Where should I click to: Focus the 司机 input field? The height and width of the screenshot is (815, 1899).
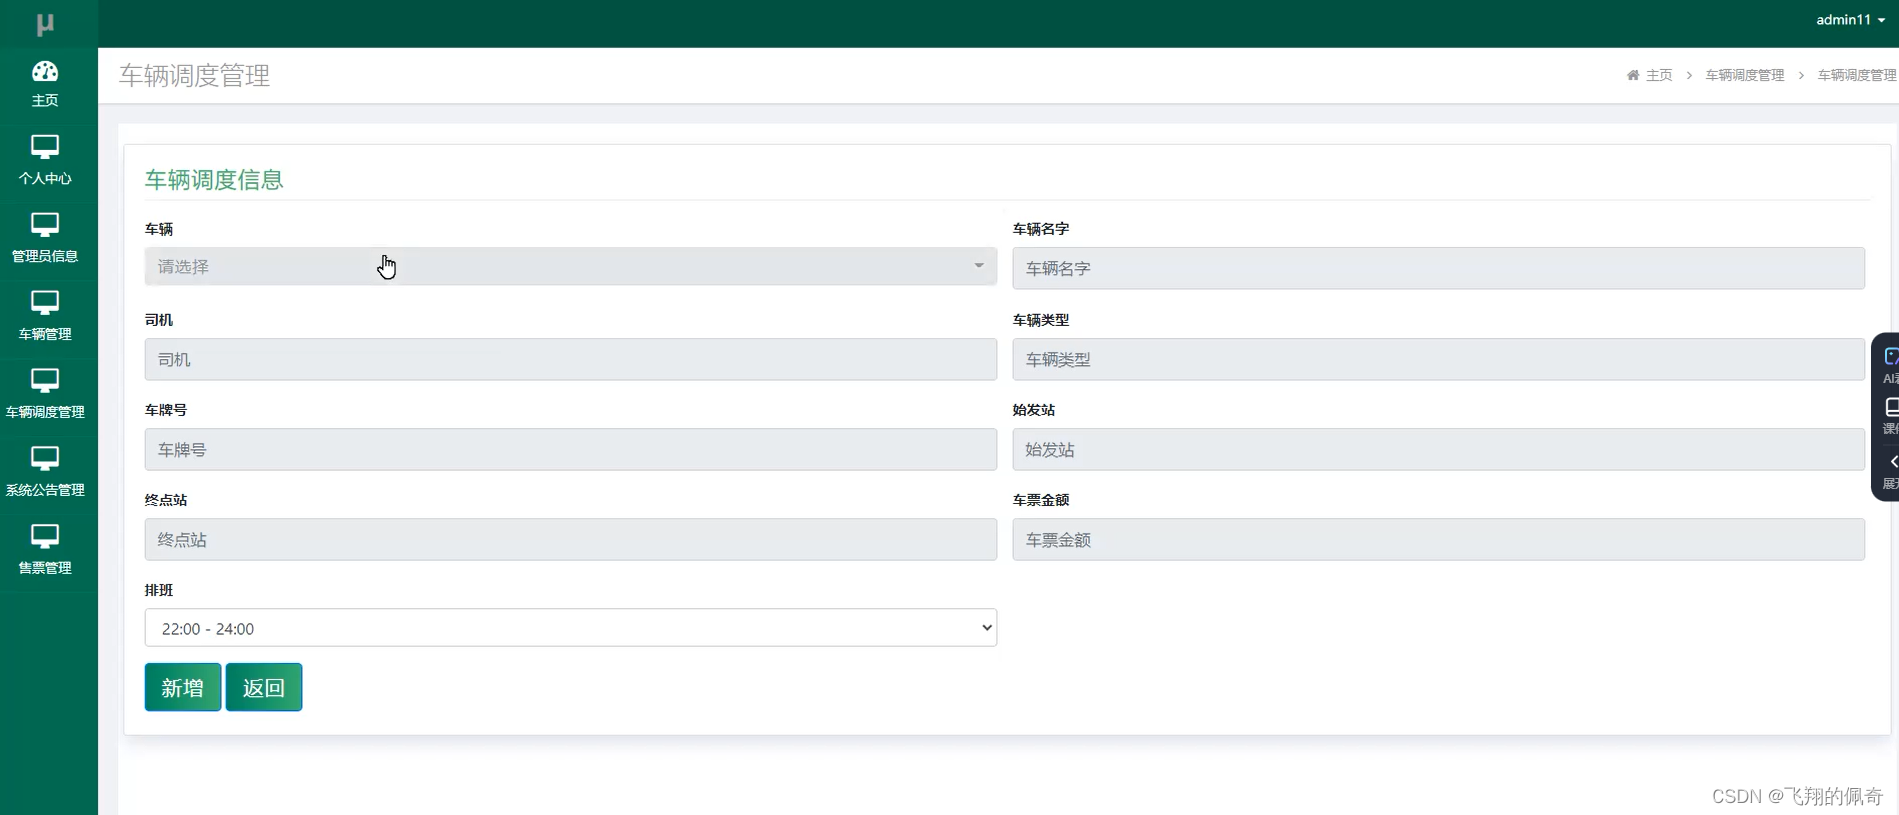coord(570,359)
